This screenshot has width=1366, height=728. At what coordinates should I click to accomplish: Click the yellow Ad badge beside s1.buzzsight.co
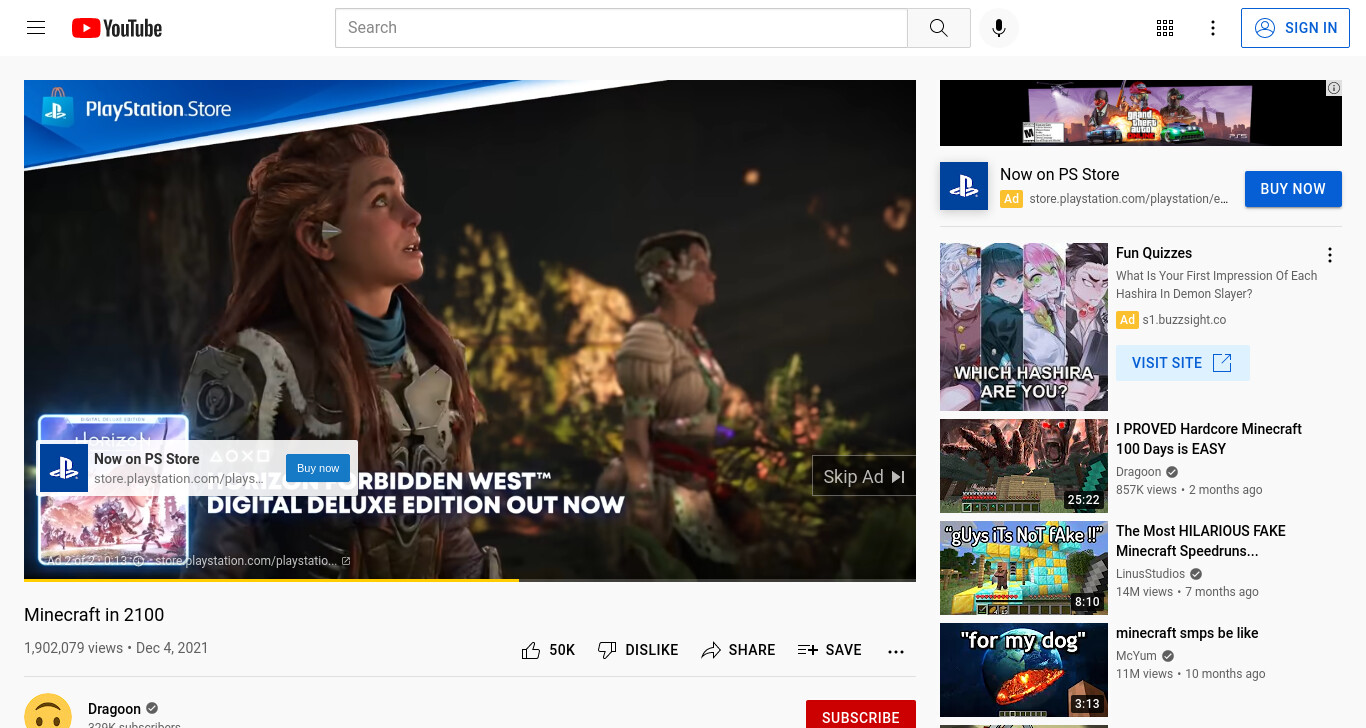pyautogui.click(x=1127, y=320)
